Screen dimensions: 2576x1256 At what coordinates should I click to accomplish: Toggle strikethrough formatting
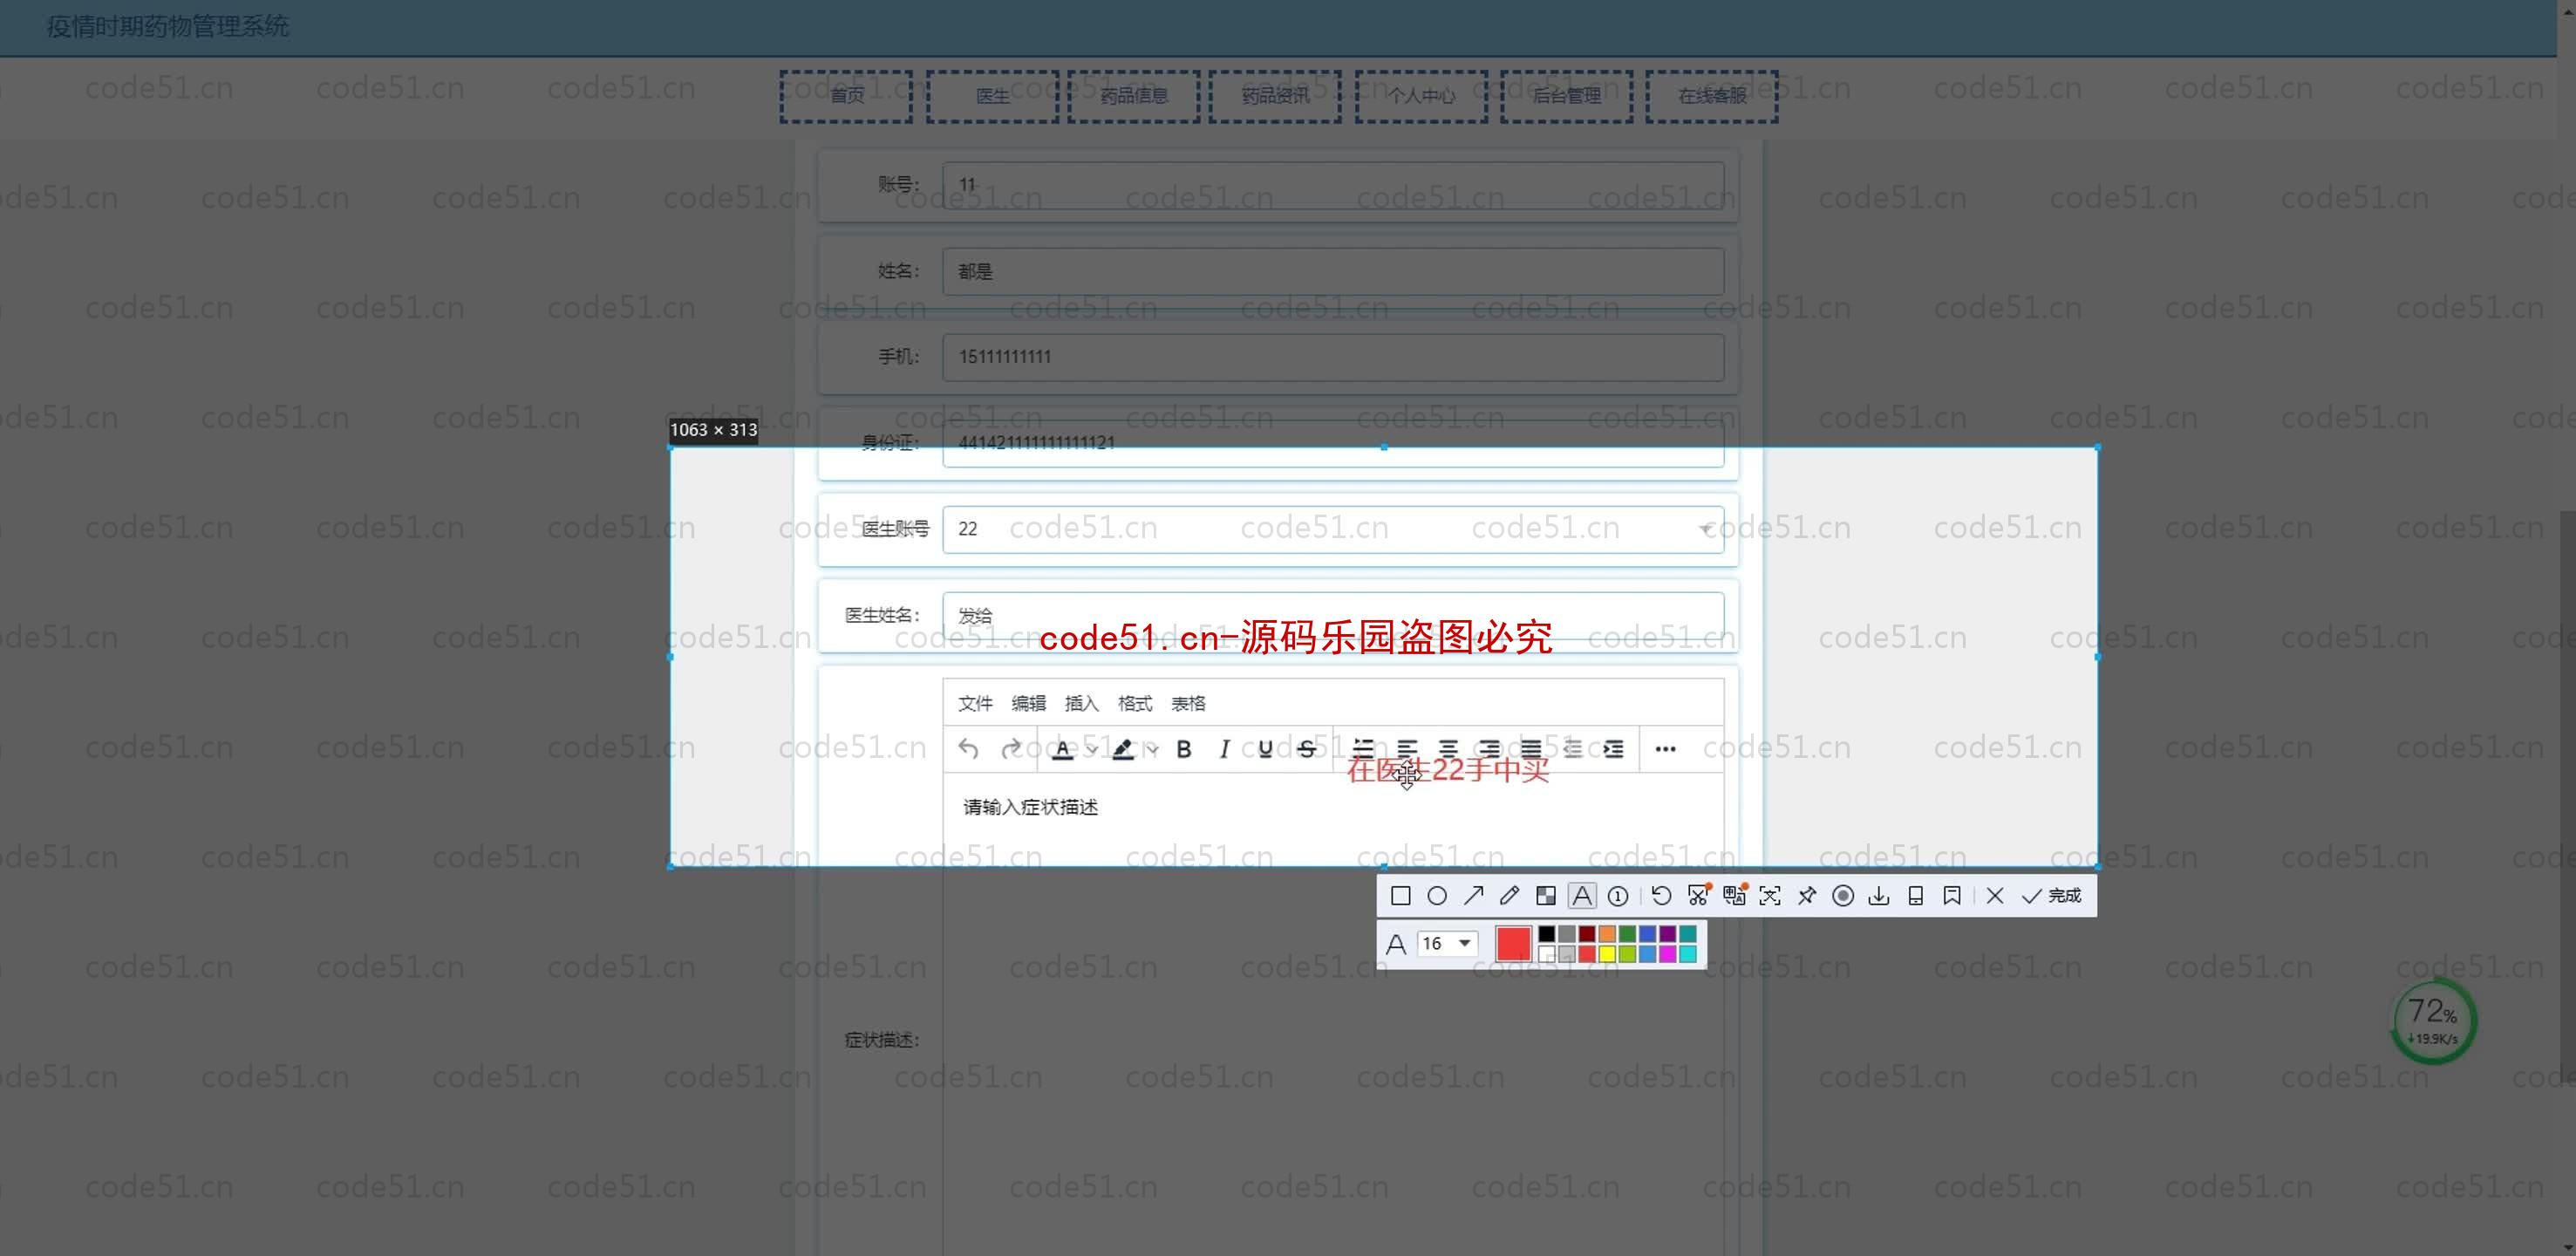pyautogui.click(x=1306, y=749)
